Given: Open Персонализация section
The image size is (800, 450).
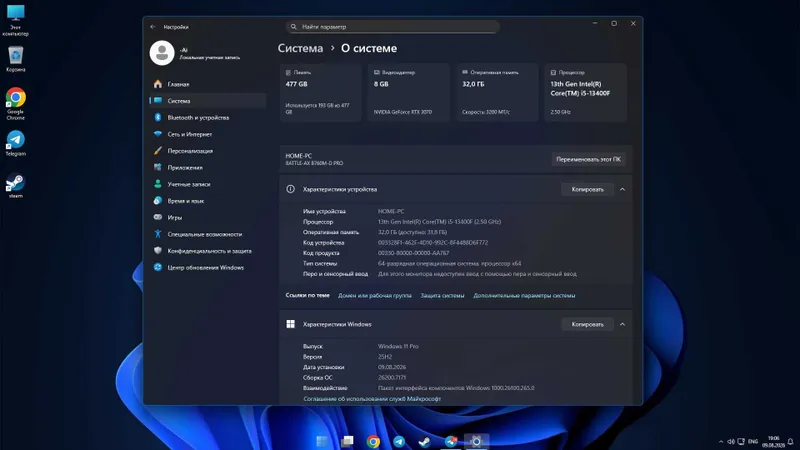Looking at the screenshot, I should point(208,151).
